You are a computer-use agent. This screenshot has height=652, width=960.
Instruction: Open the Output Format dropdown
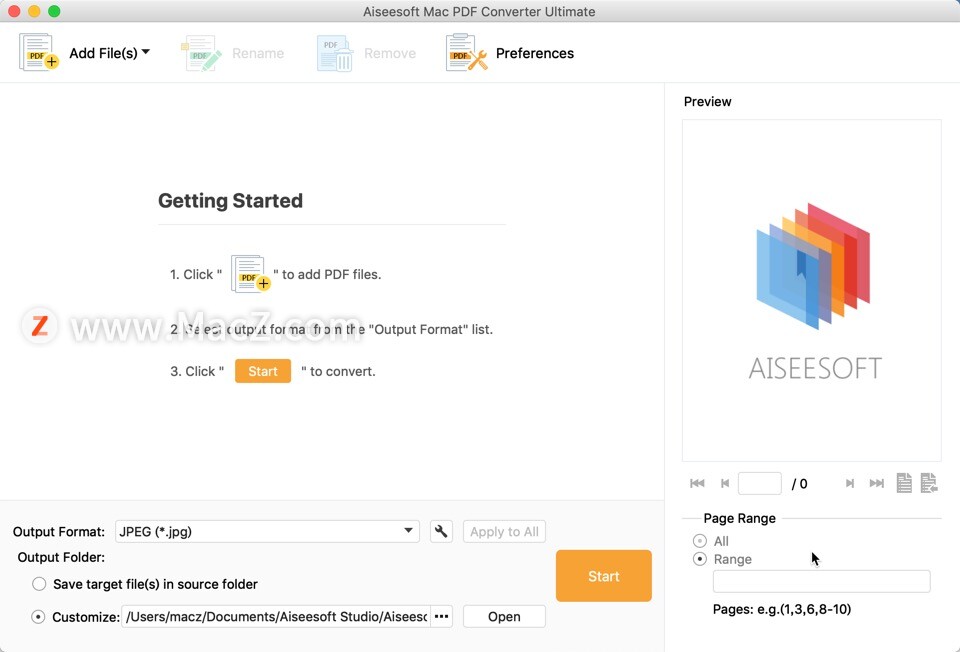point(268,531)
